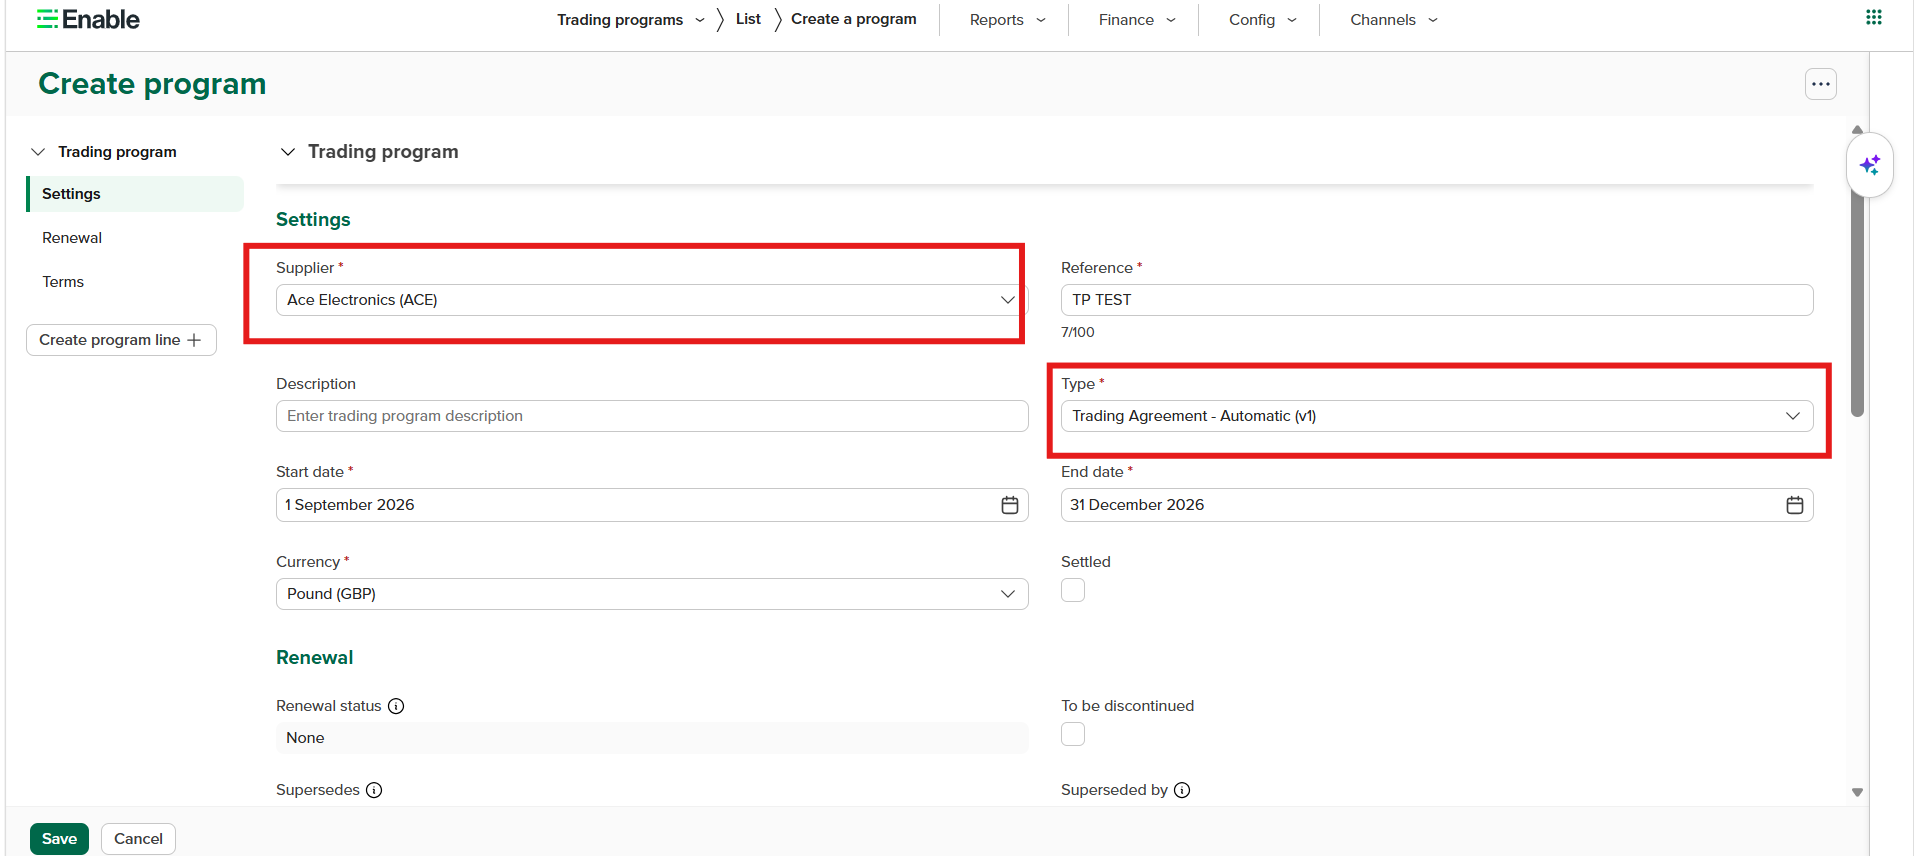Image resolution: width=1918 pixels, height=856 pixels.
Task: Open the apps grid icon
Action: (x=1873, y=17)
